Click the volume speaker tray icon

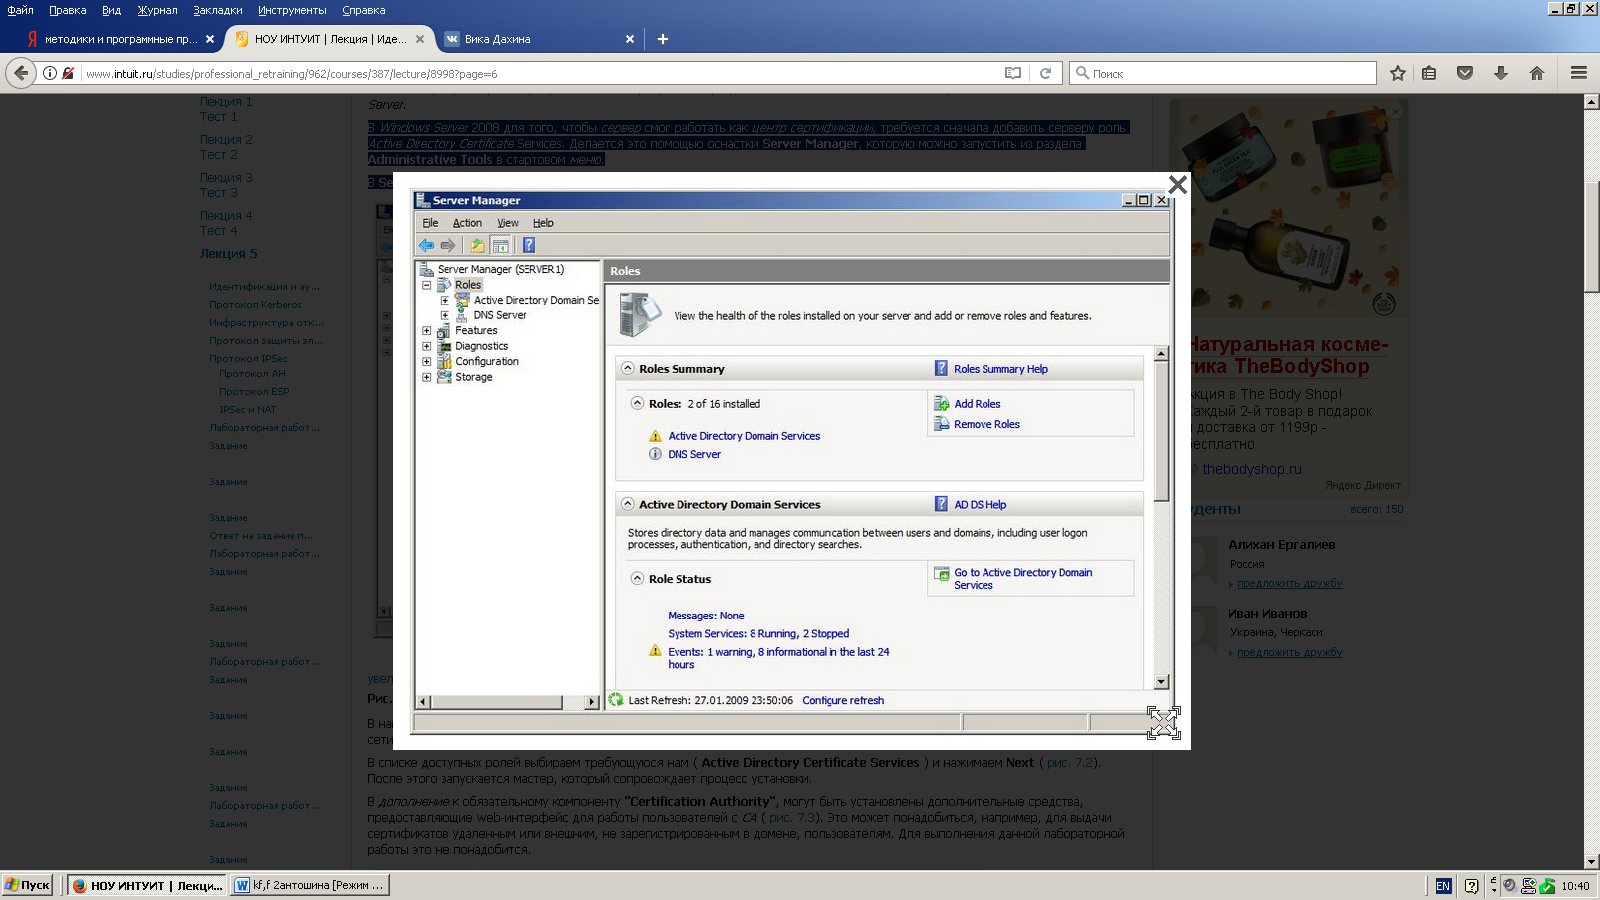[x=1511, y=886]
